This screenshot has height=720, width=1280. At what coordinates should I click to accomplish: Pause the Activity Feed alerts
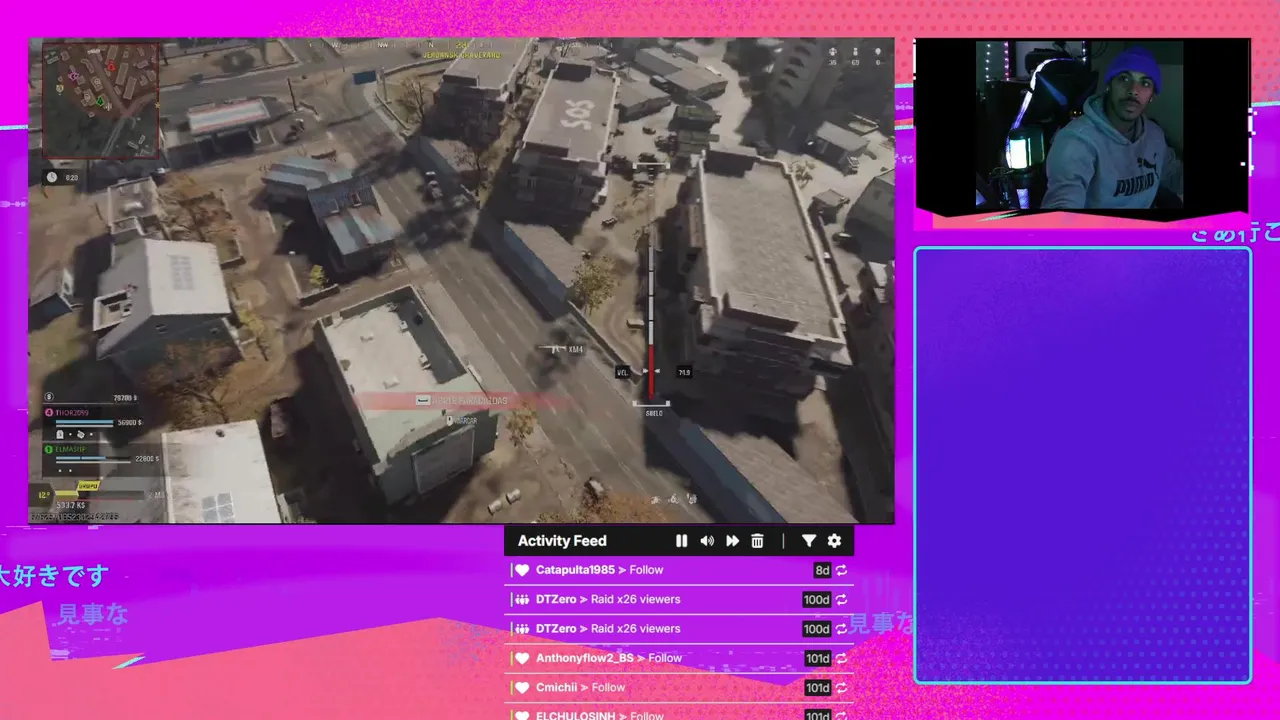682,541
